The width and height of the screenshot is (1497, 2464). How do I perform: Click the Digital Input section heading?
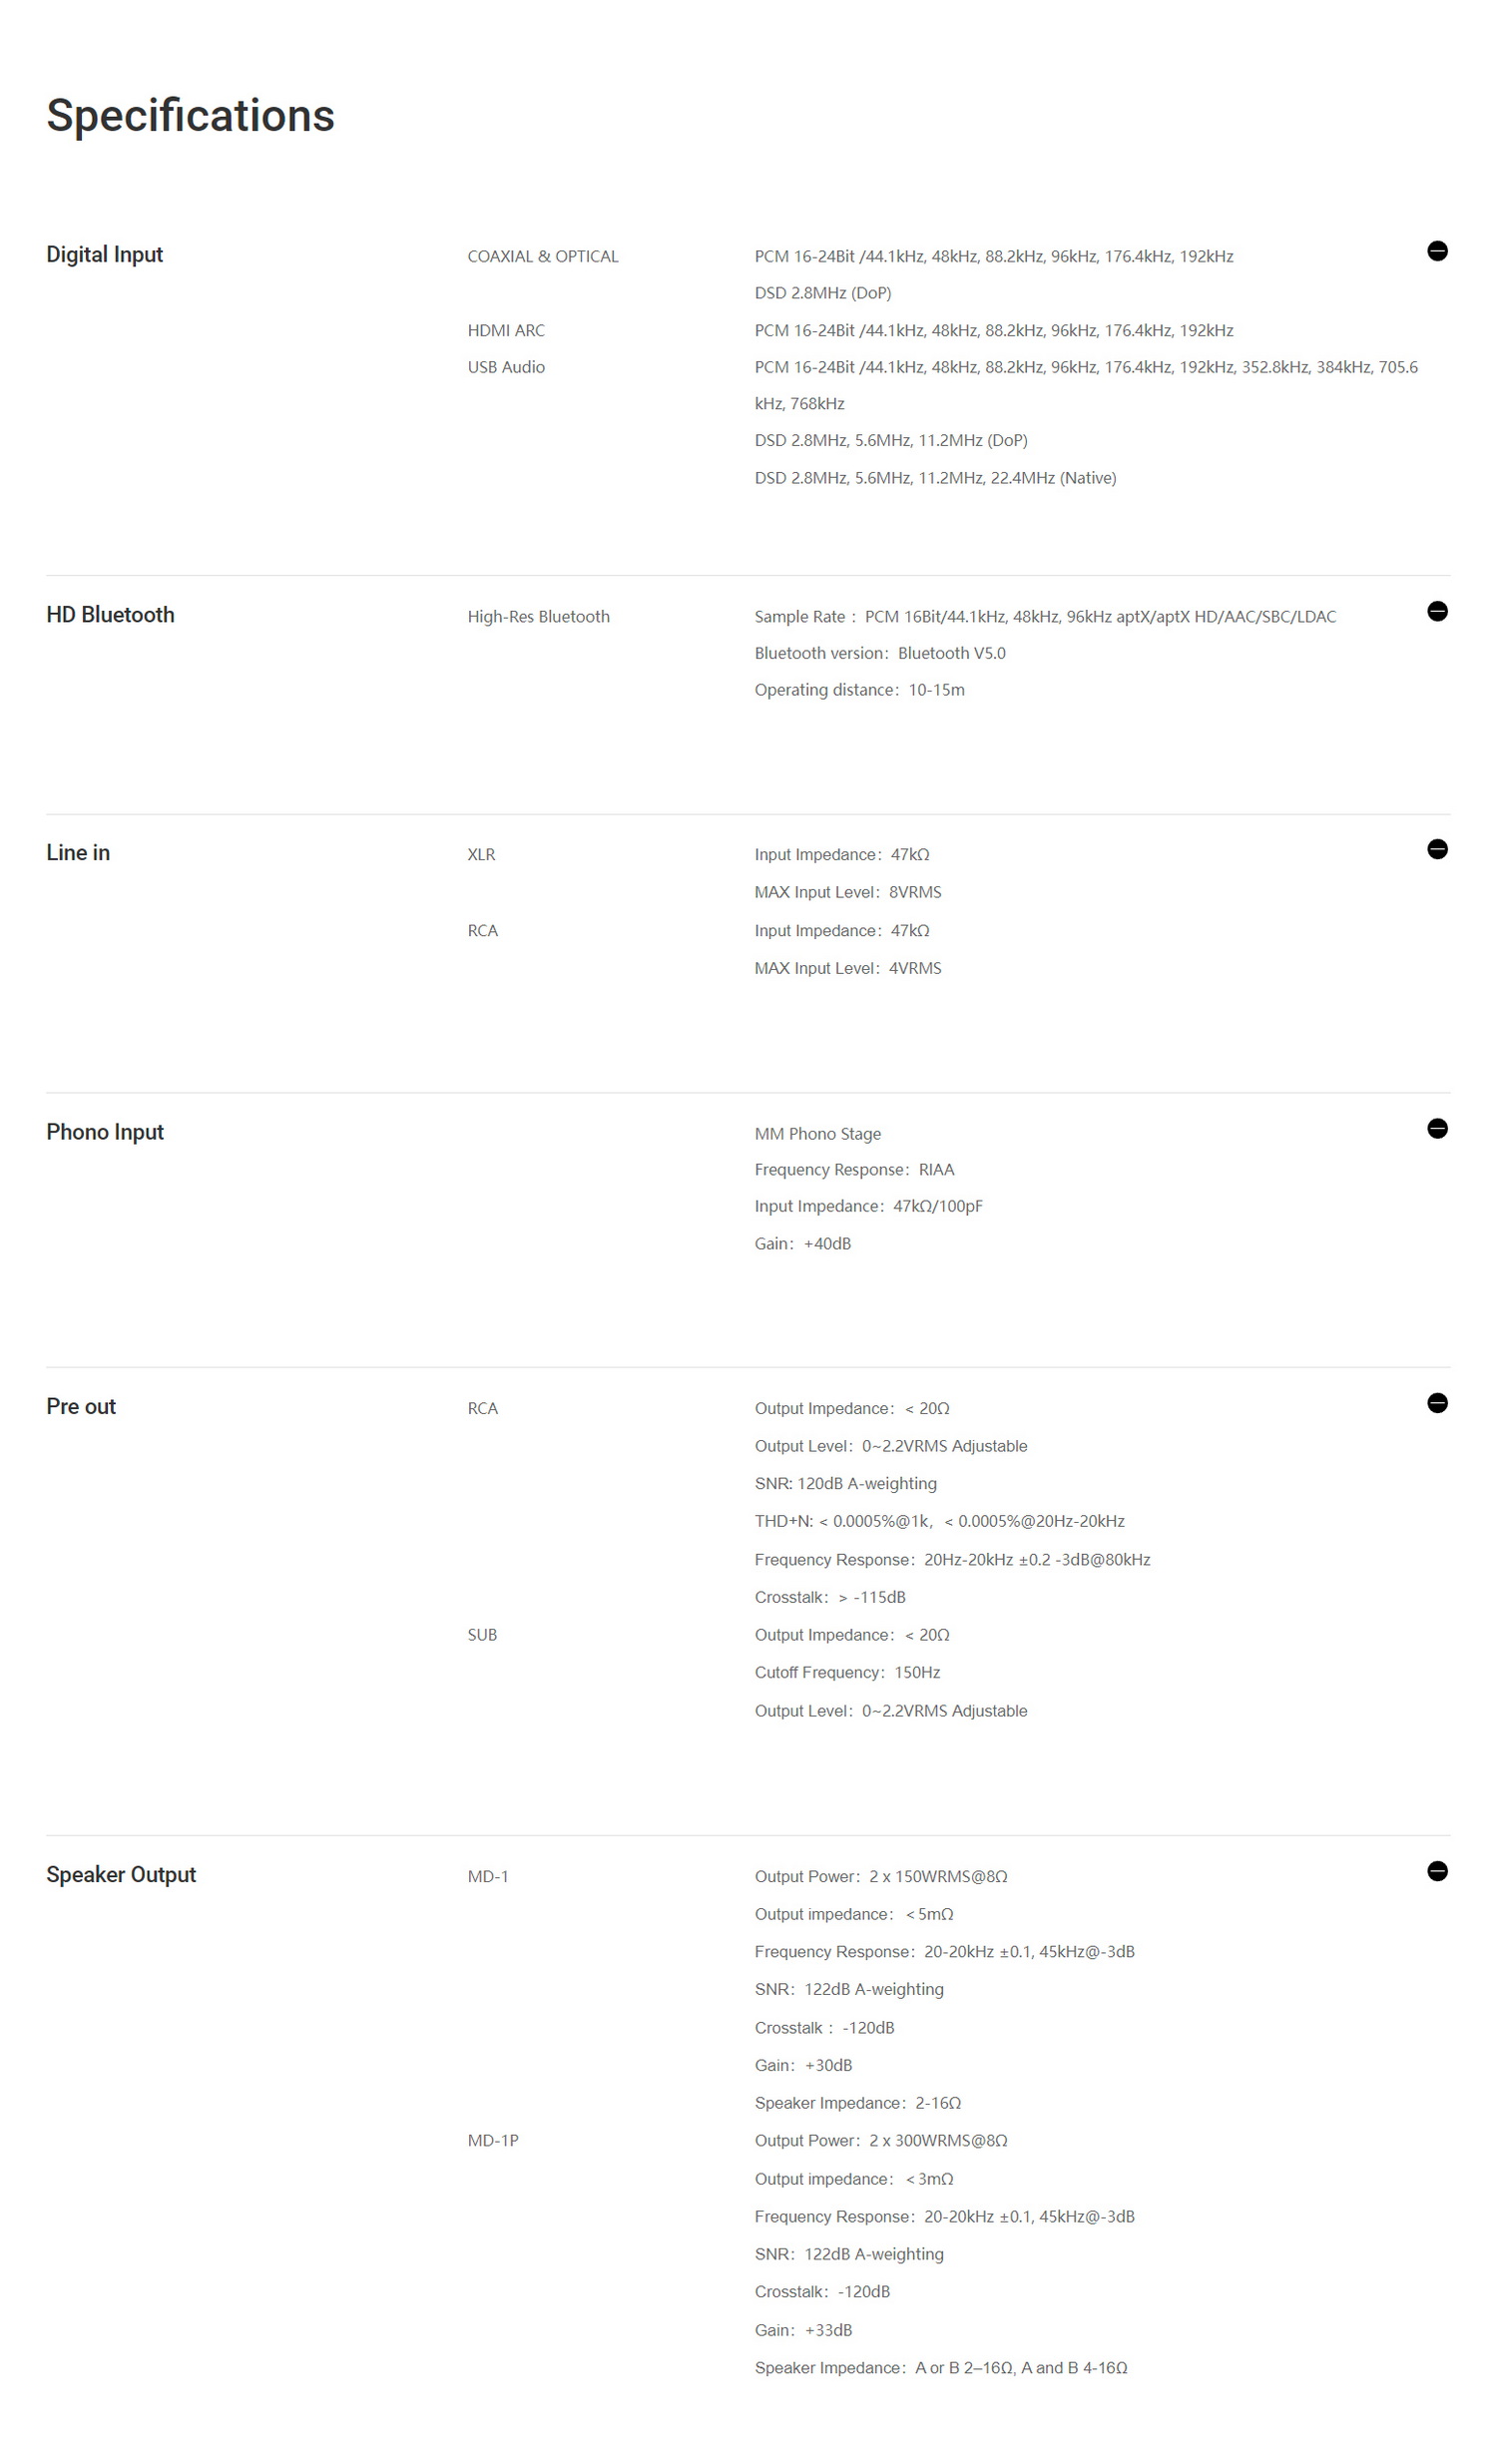(104, 255)
